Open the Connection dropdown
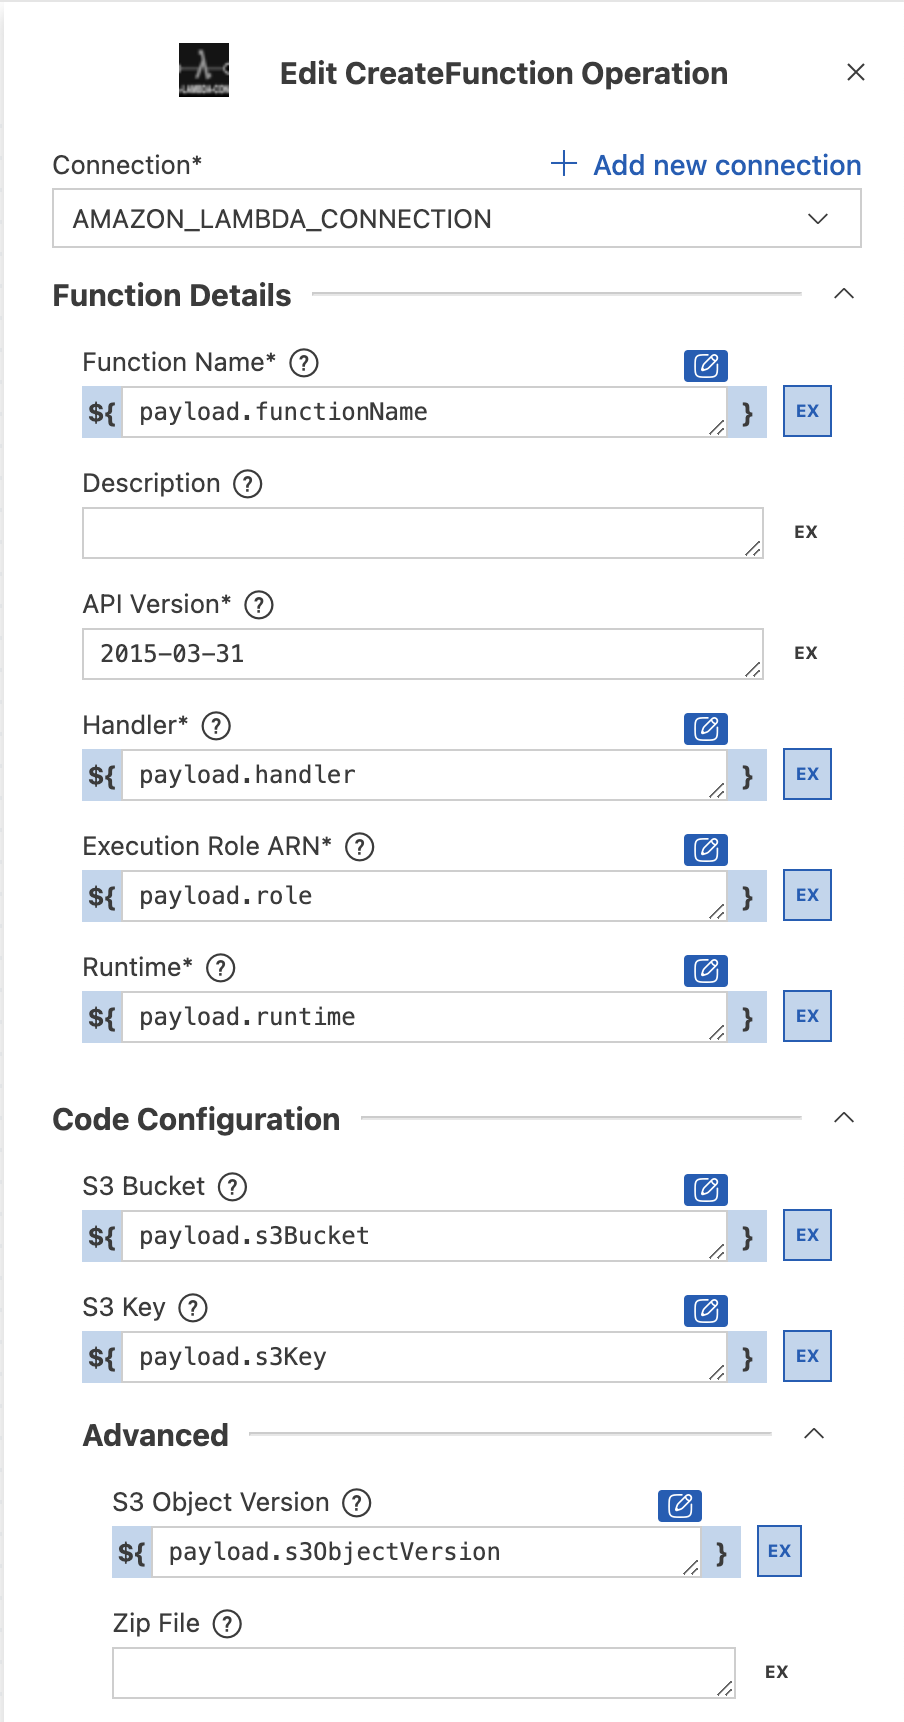Viewport: 904px width, 1722px height. click(457, 219)
